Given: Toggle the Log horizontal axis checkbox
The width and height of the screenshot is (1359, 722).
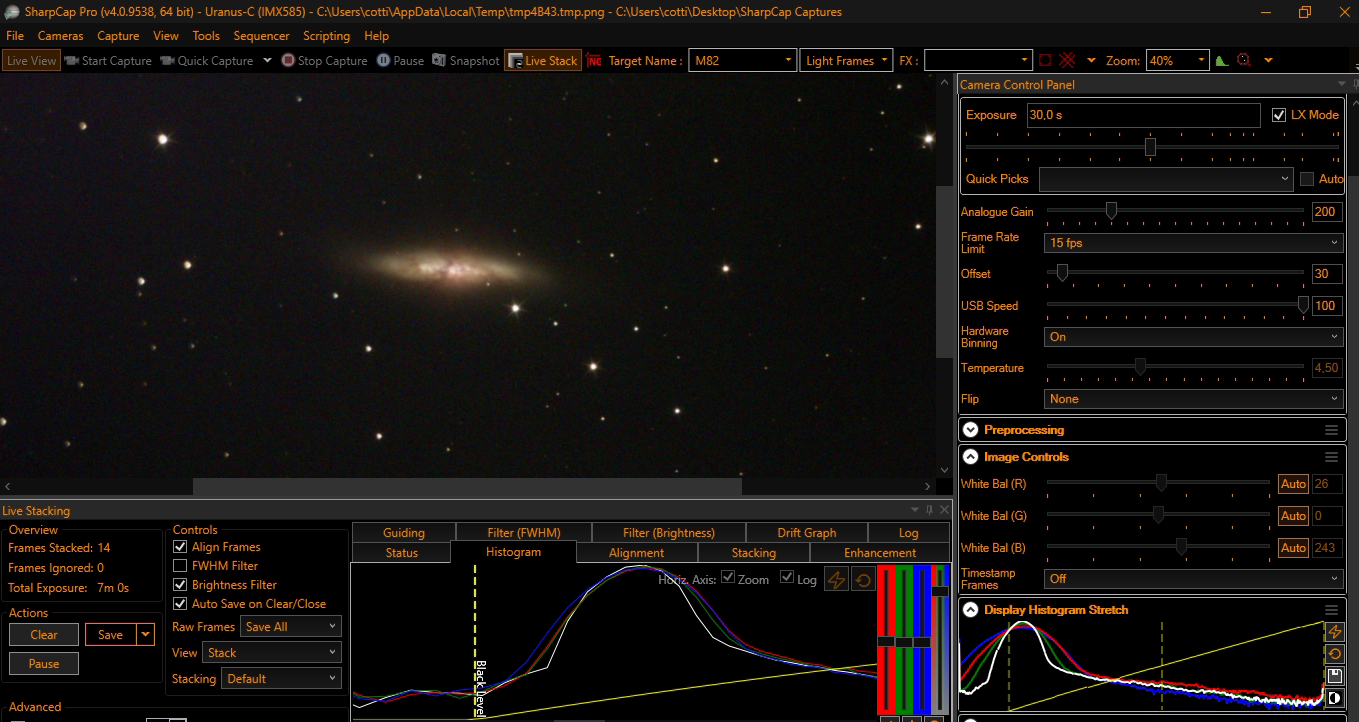Looking at the screenshot, I should click(x=787, y=578).
